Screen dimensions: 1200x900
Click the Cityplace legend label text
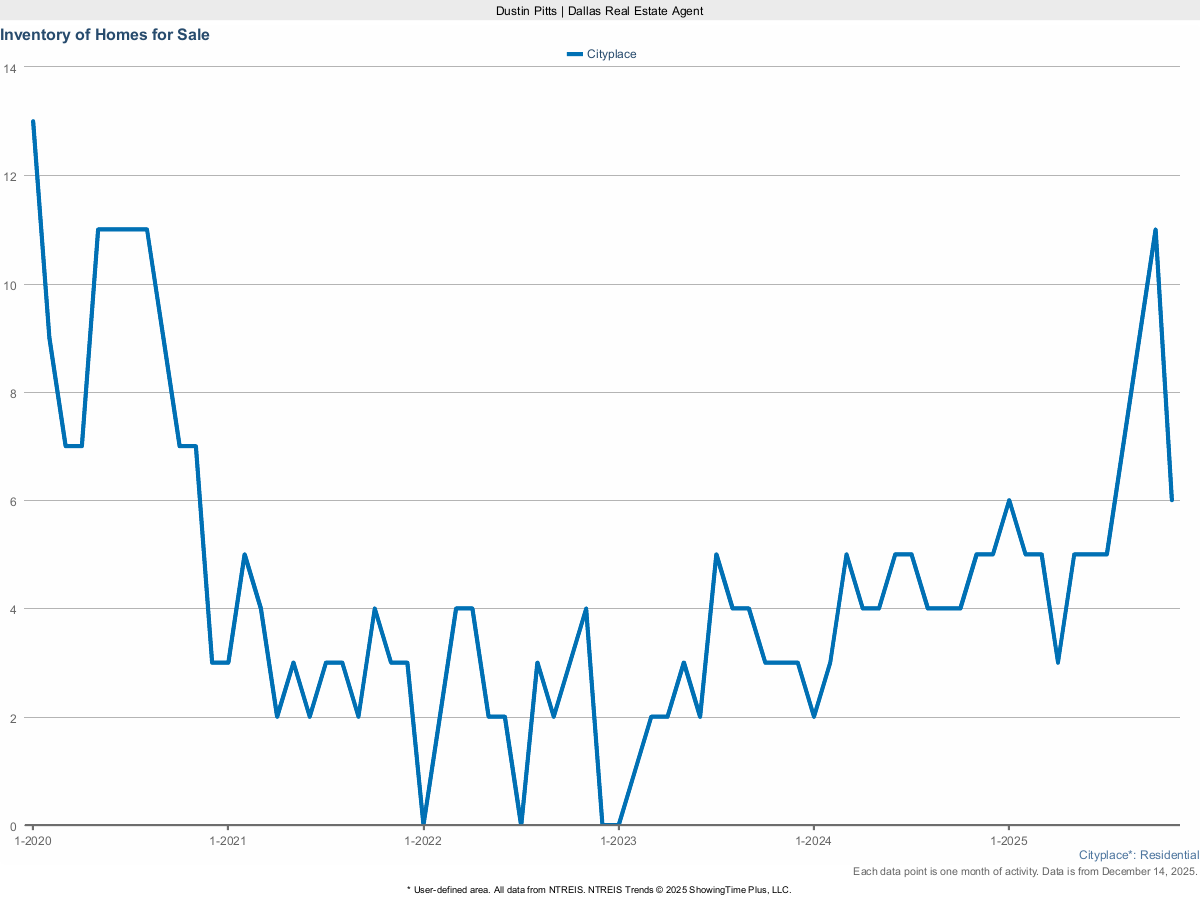[x=611, y=54]
